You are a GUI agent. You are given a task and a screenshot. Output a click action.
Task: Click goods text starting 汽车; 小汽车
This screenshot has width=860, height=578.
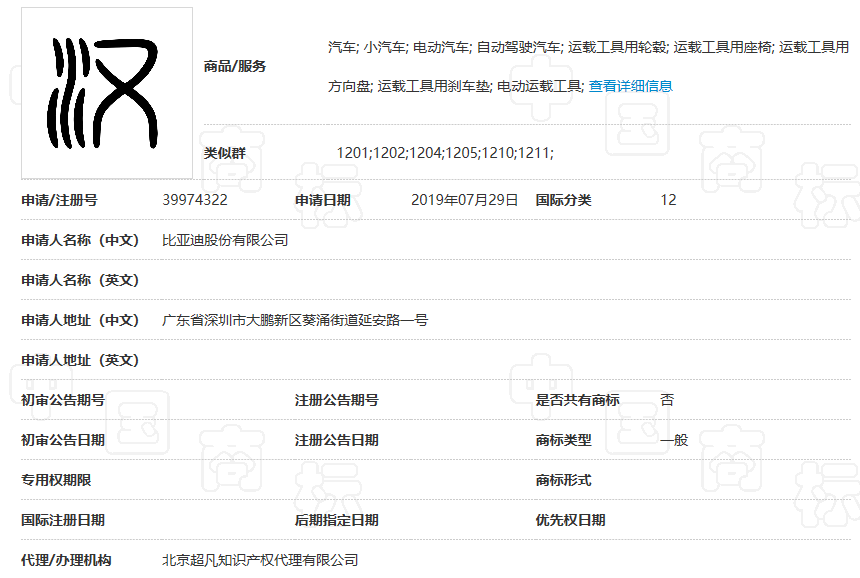pyautogui.click(x=589, y=47)
